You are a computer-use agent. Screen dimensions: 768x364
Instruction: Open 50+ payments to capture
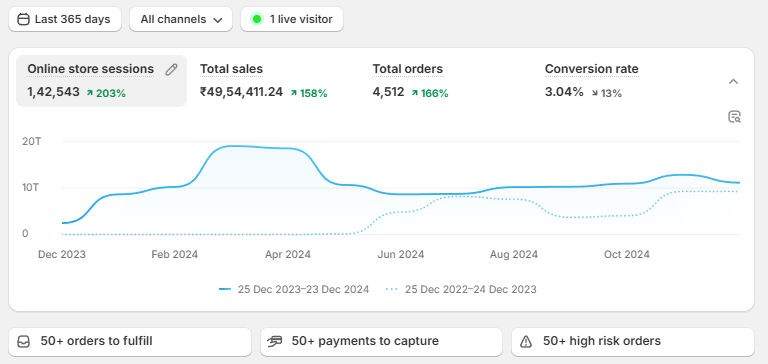(381, 341)
